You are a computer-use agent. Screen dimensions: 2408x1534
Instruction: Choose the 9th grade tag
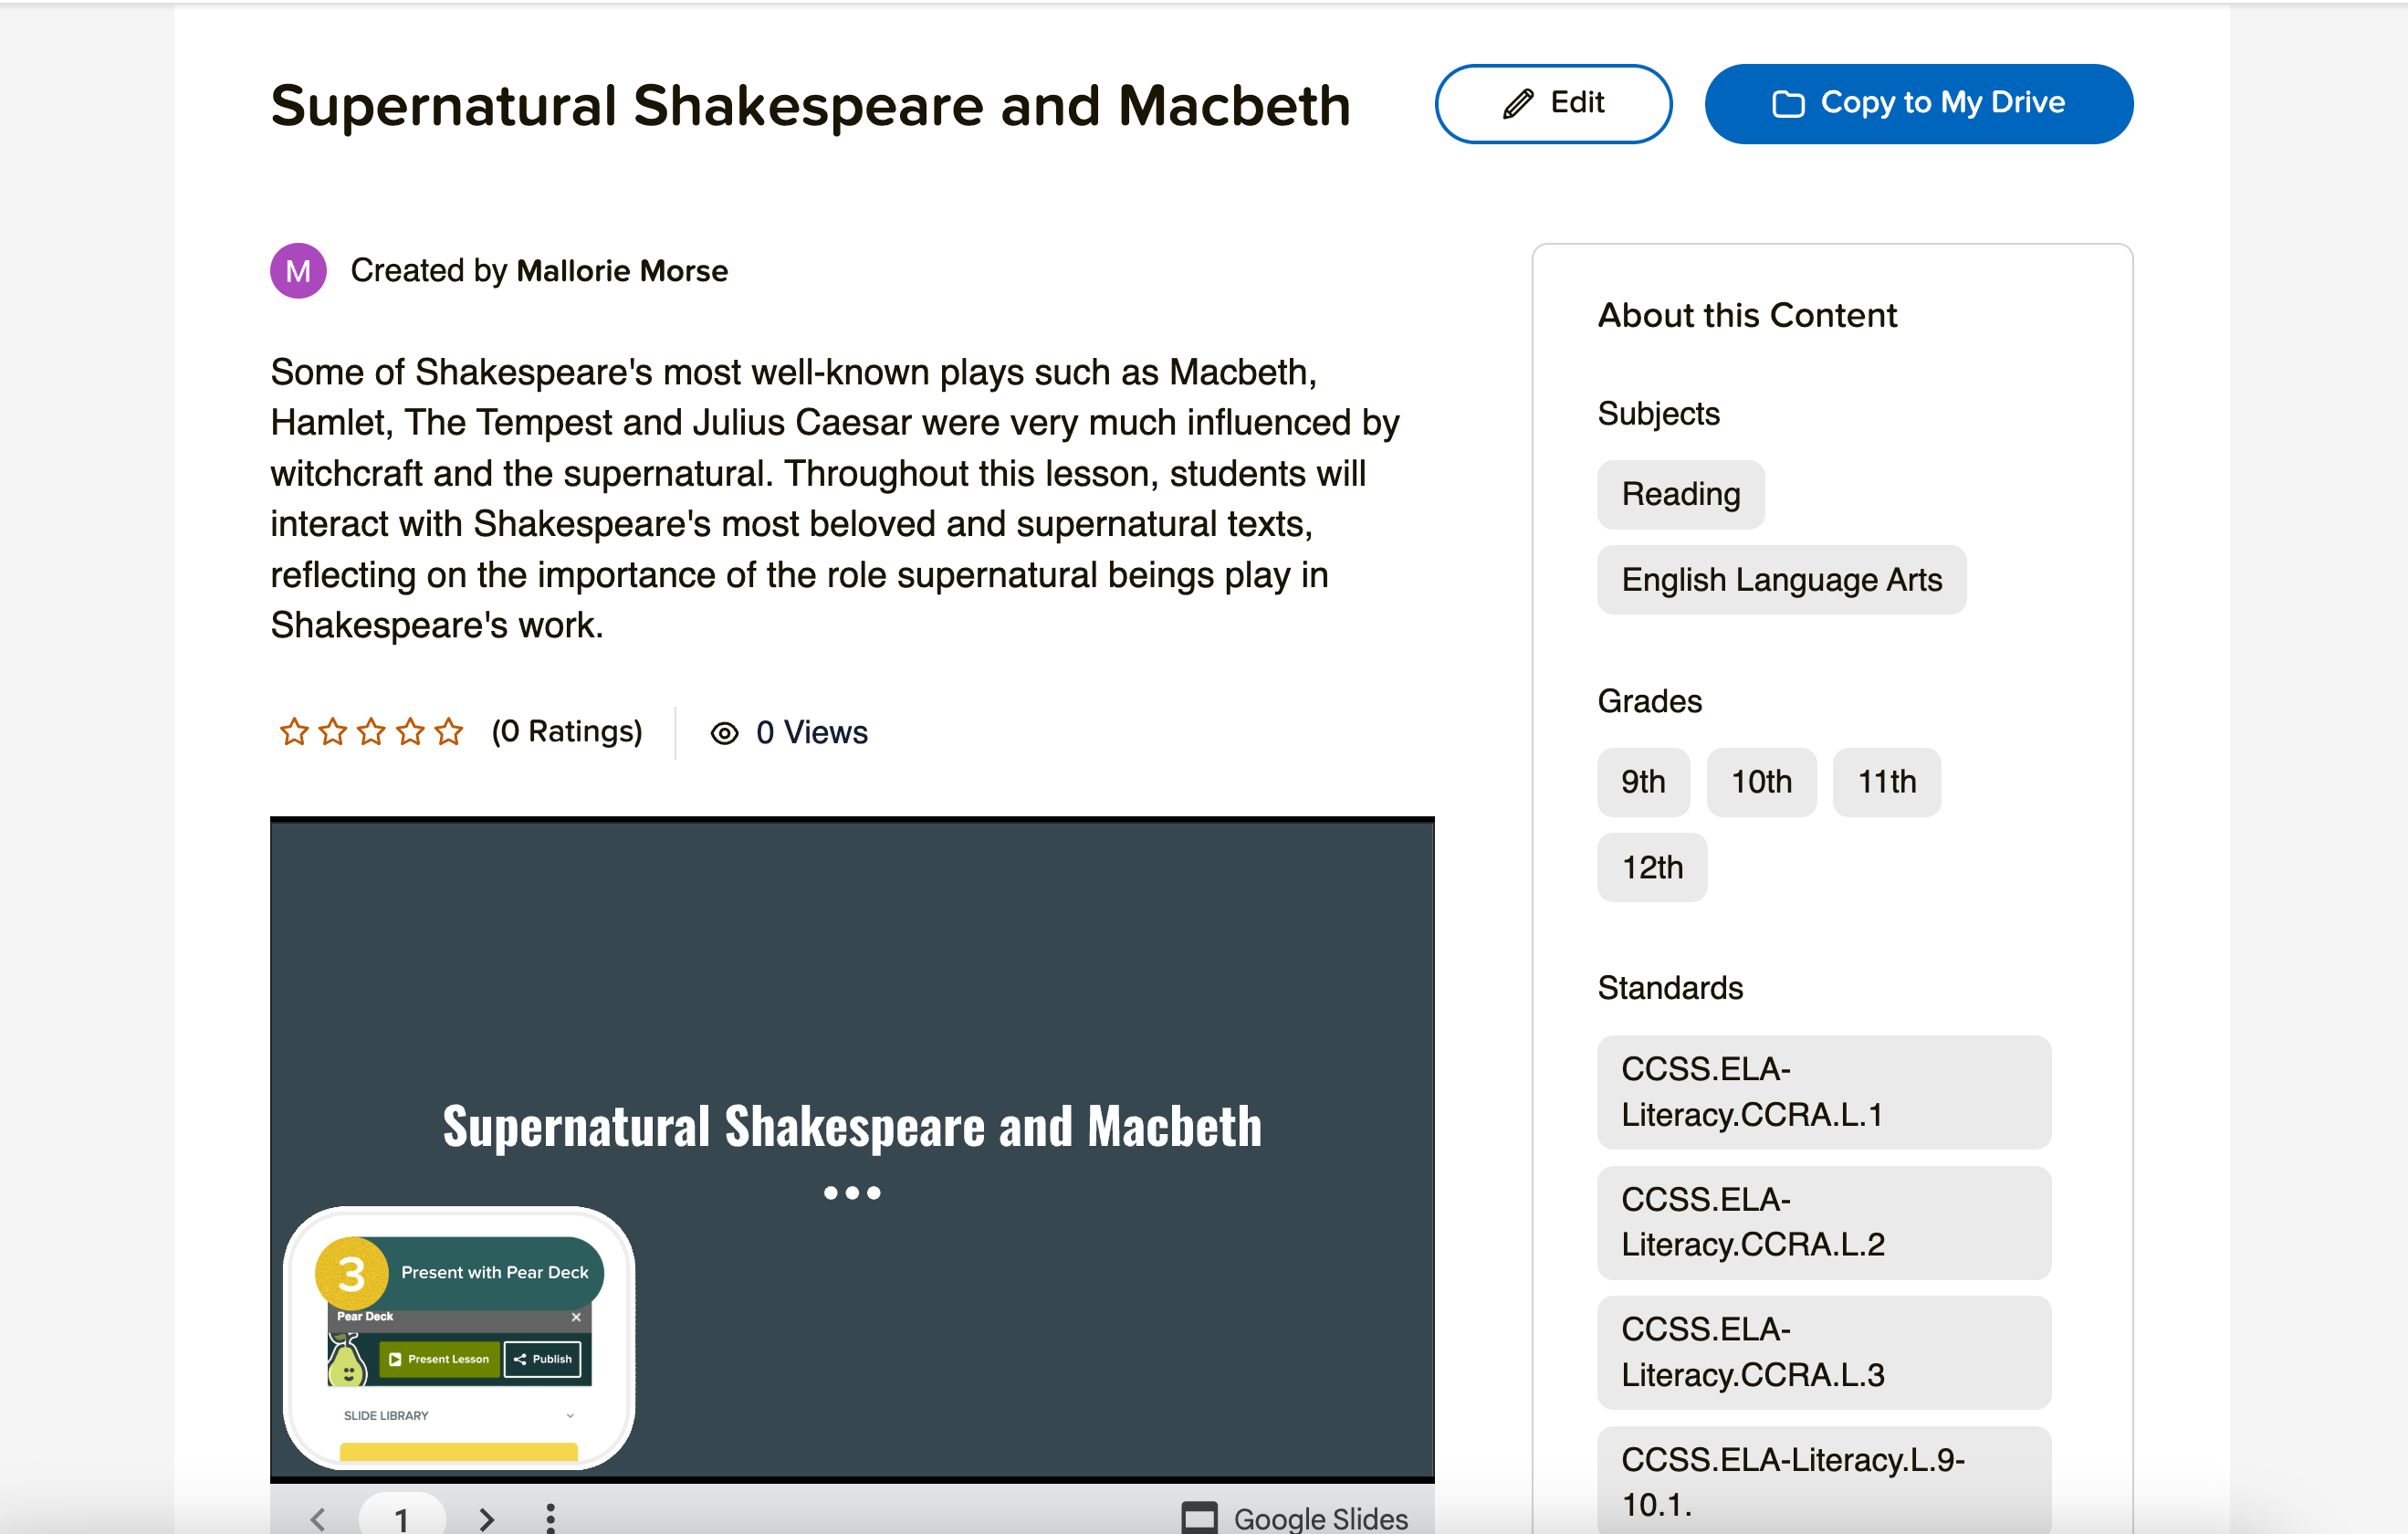[1643, 782]
